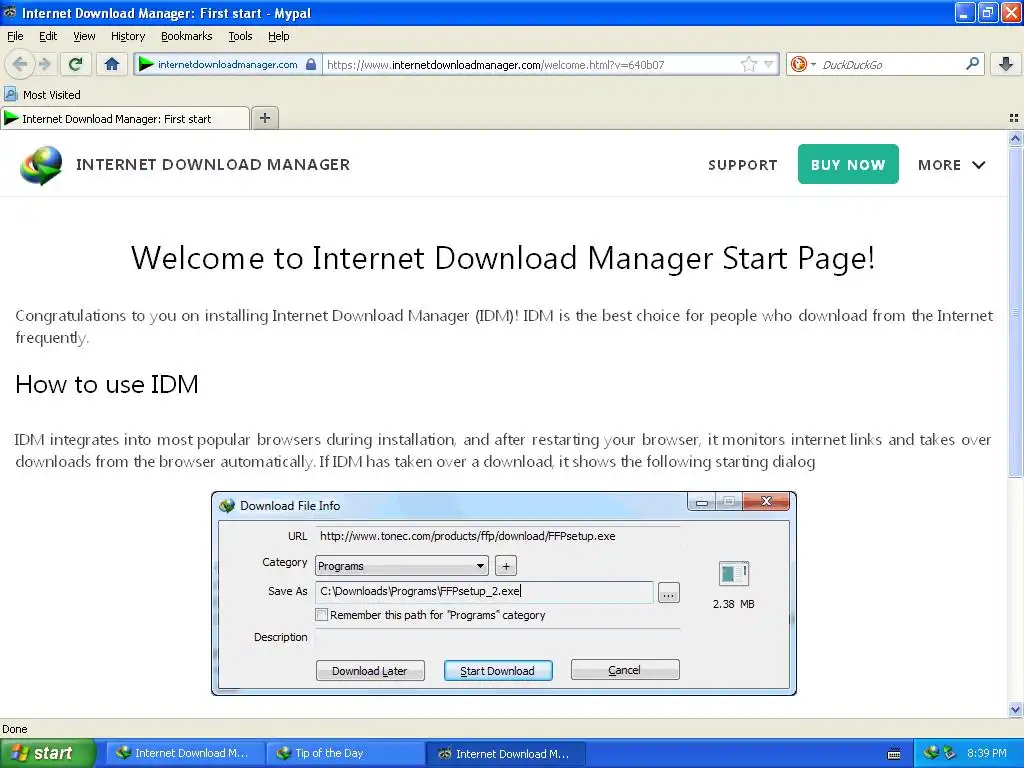Open the list all tabs grid icon
Viewport: 1024px width, 768px height.
click(1014, 118)
